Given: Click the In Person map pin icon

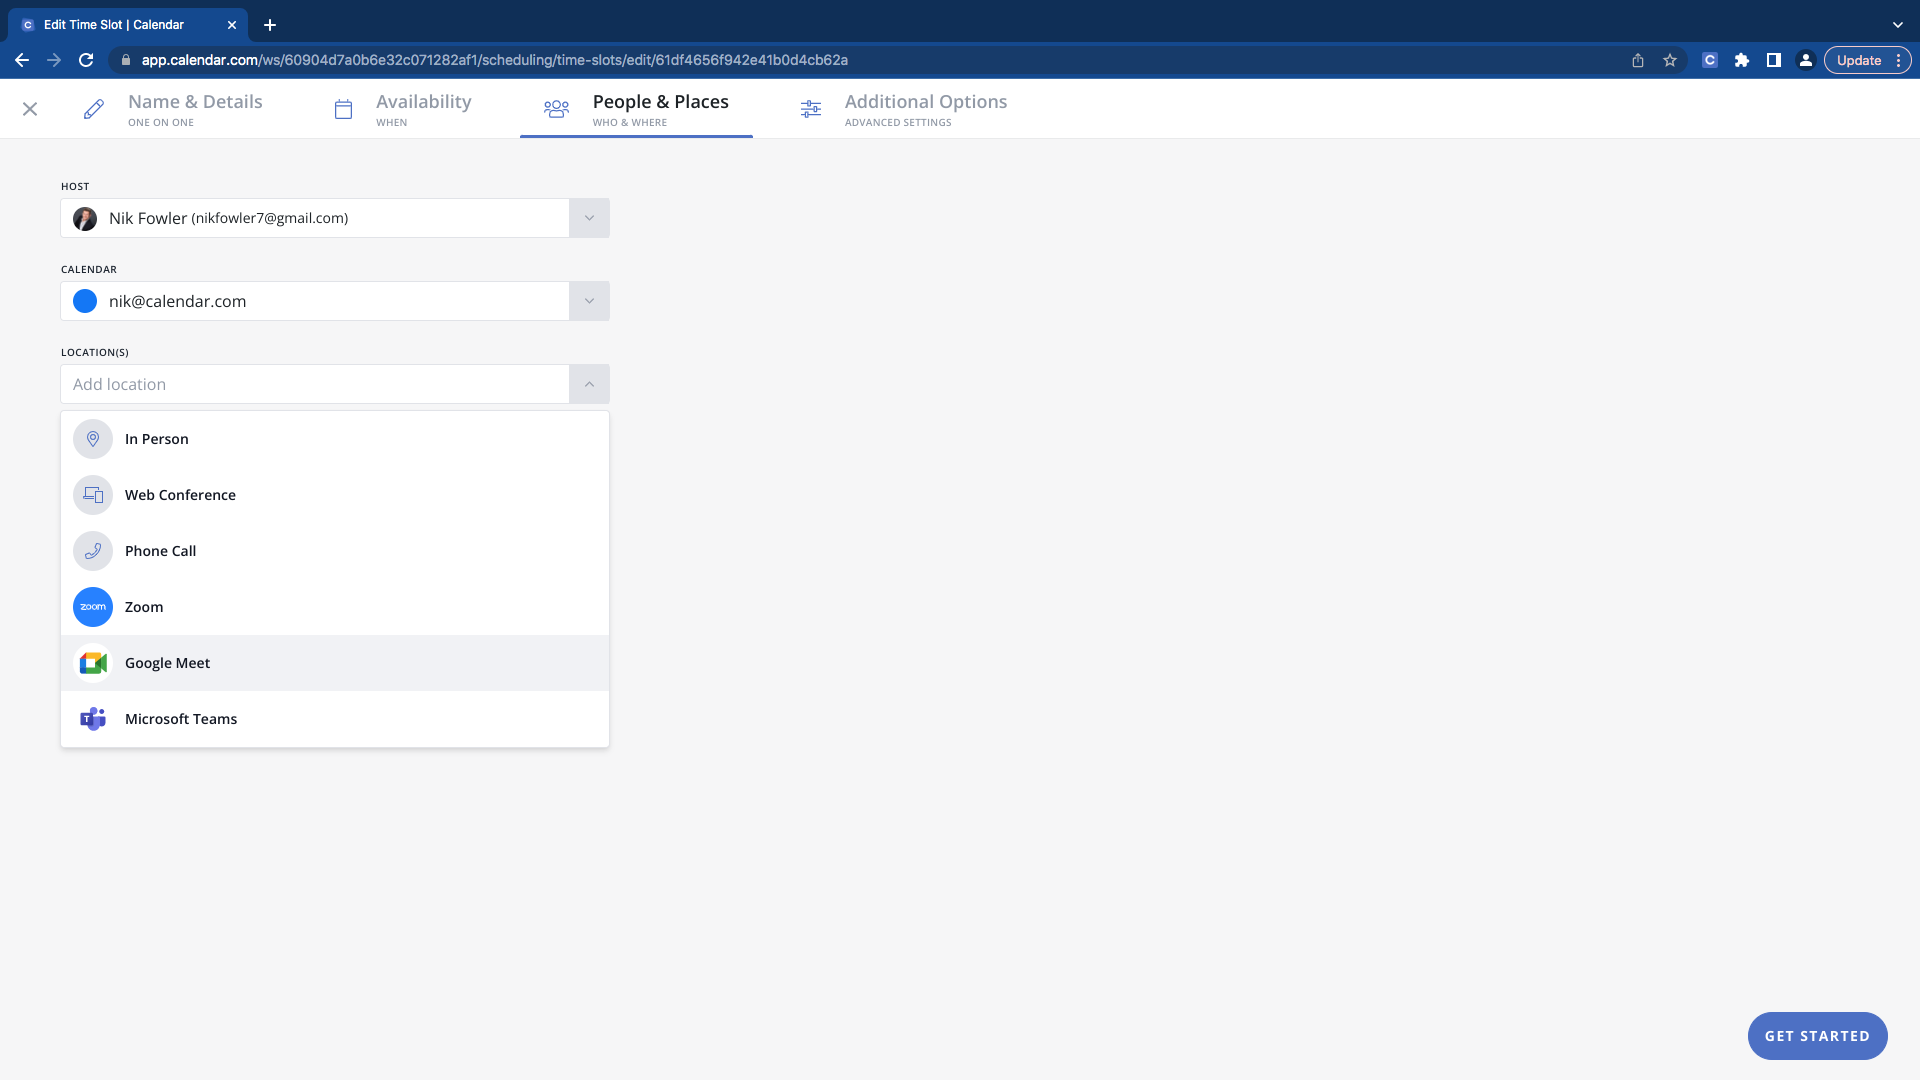Looking at the screenshot, I should click(x=92, y=439).
